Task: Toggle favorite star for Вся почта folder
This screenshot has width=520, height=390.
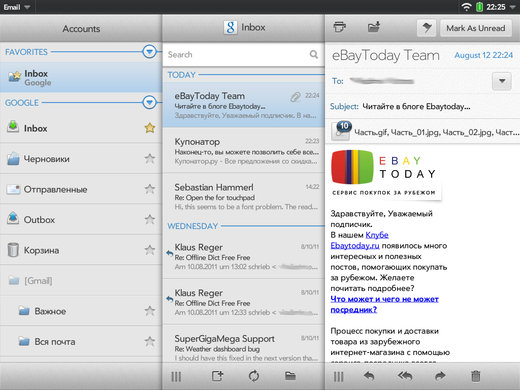Action: pyautogui.click(x=150, y=342)
